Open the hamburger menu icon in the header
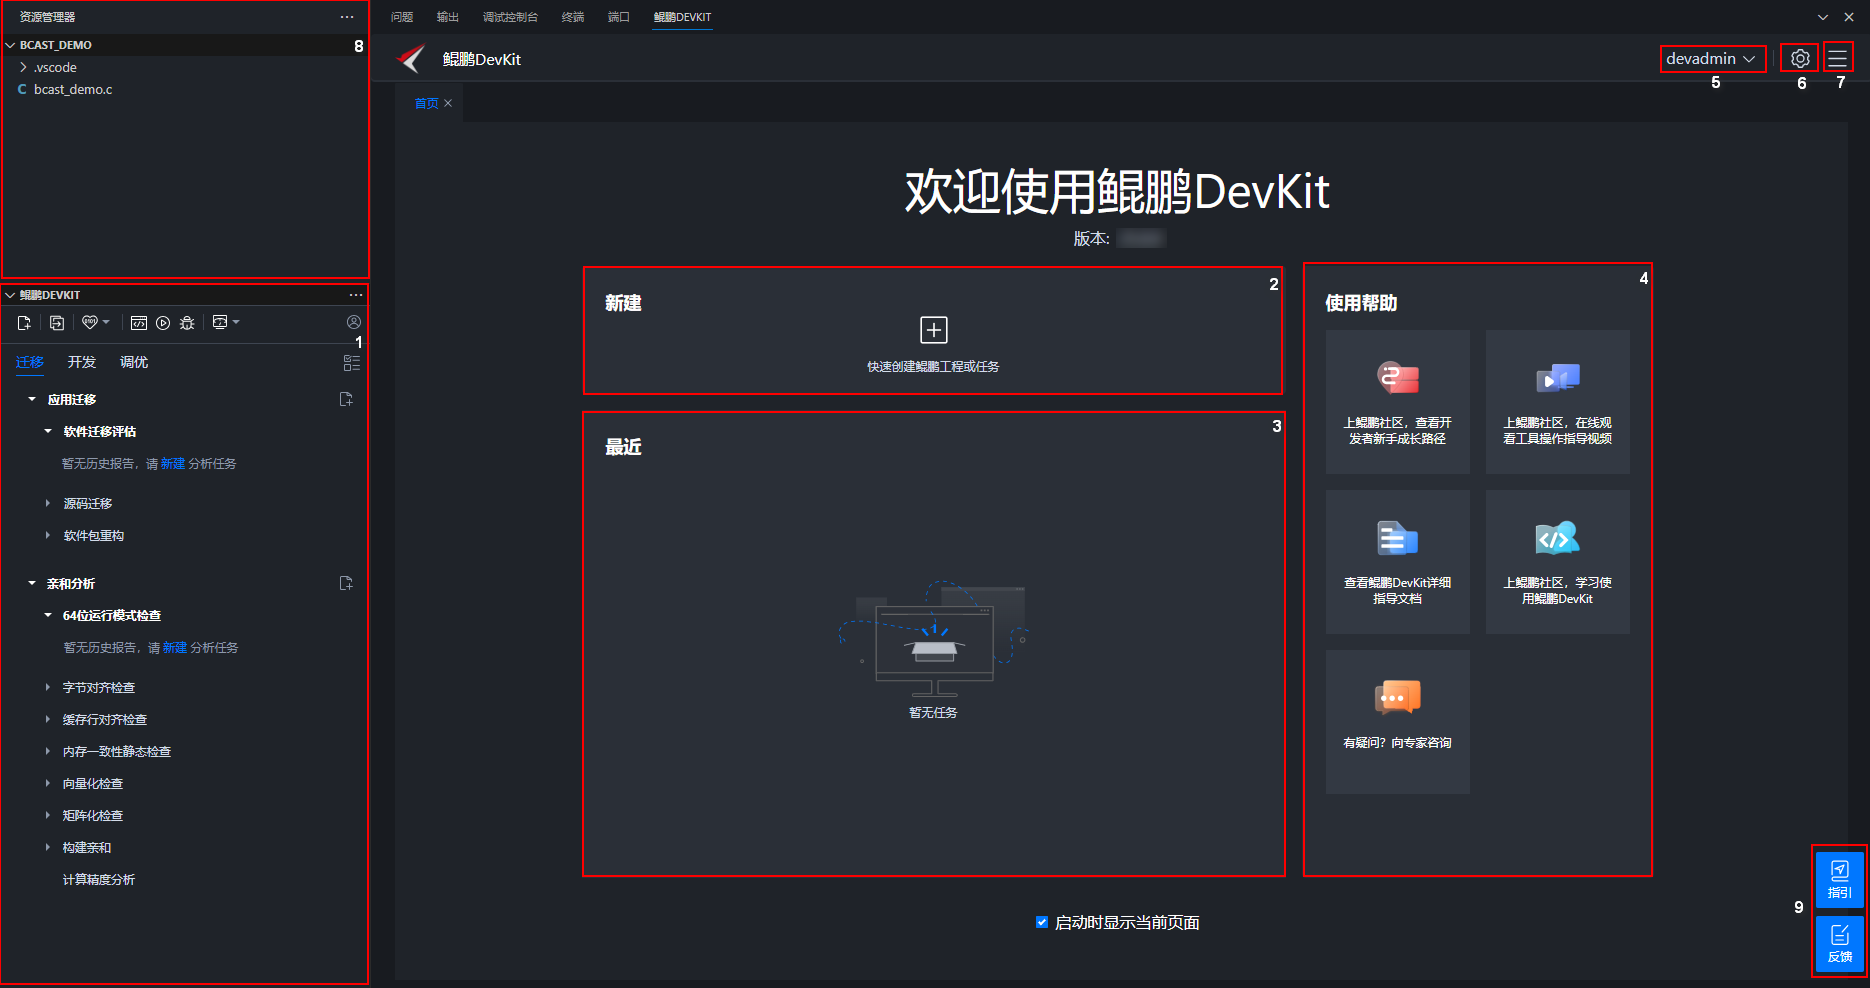1870x988 pixels. 1837,58
